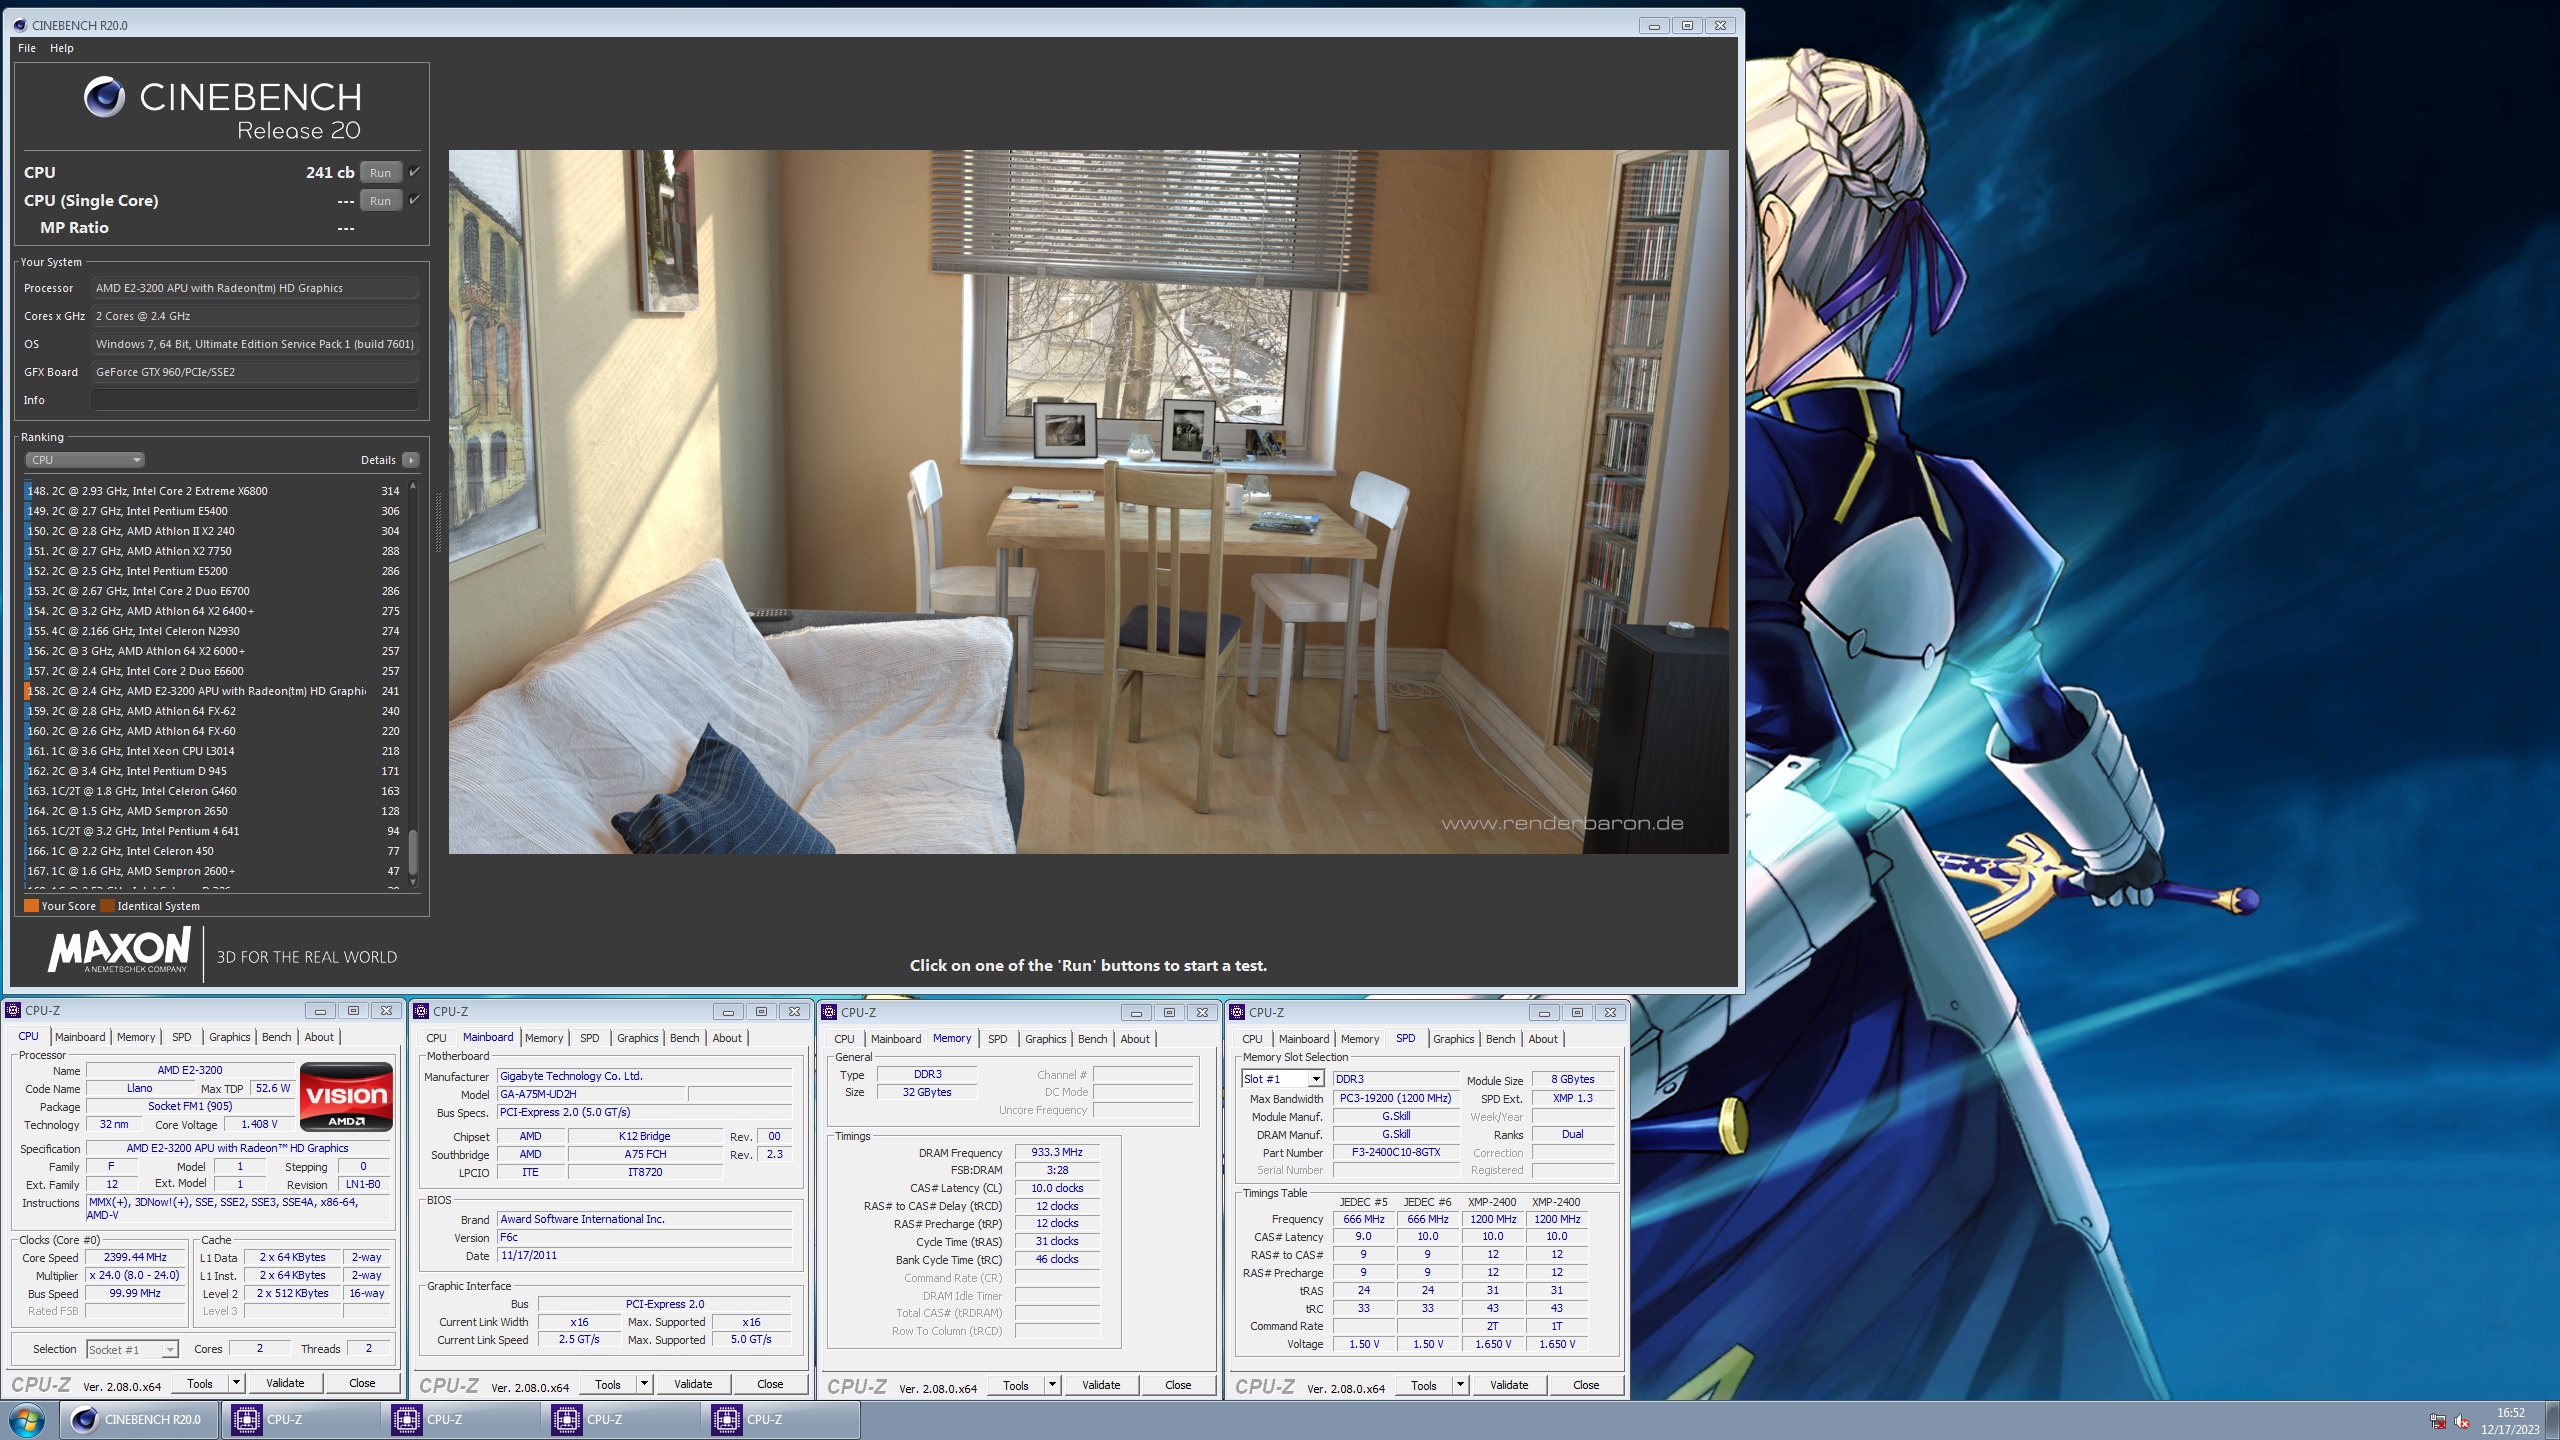The image size is (2560, 1440).
Task: Expand Tools dropdown arrow in first CPU-Z
Action: coord(237,1383)
